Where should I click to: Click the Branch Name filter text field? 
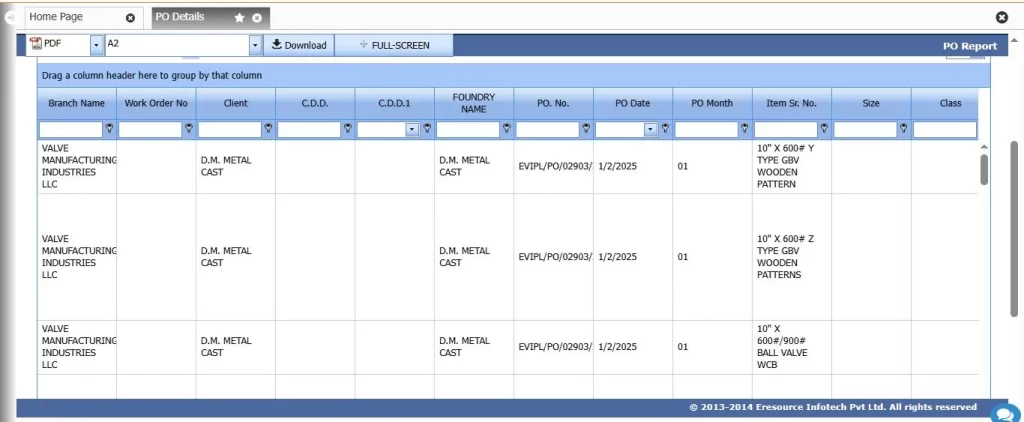pos(70,129)
